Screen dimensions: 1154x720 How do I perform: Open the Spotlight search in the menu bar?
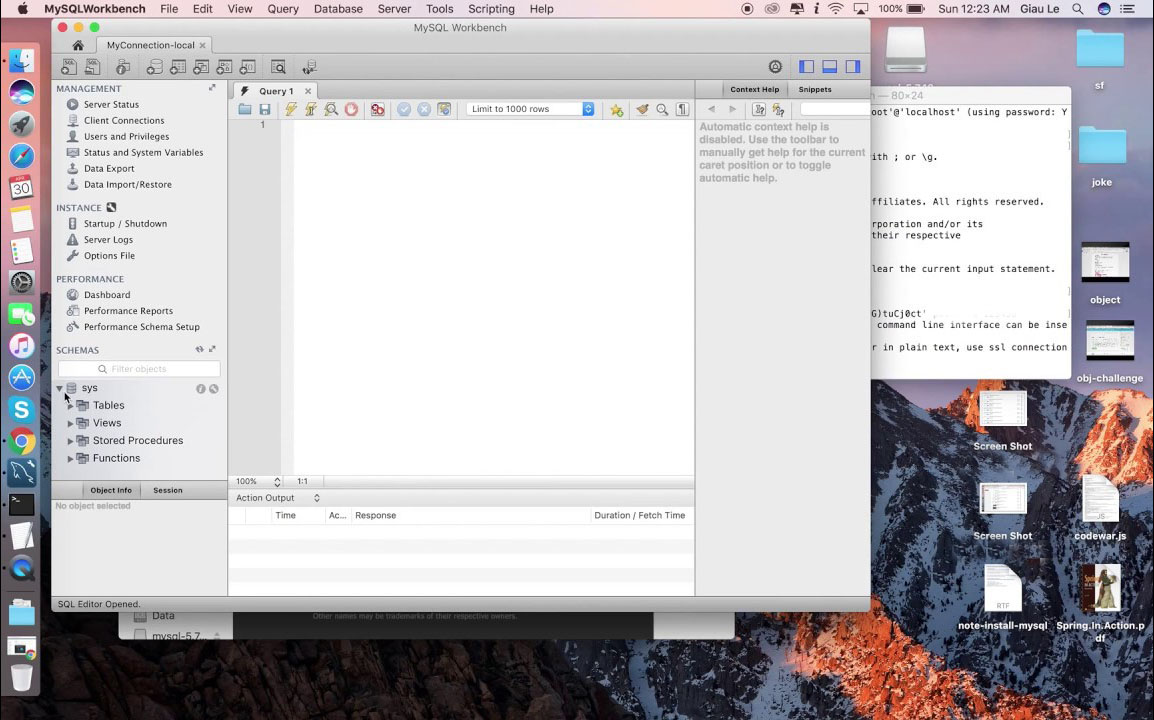pyautogui.click(x=1077, y=9)
